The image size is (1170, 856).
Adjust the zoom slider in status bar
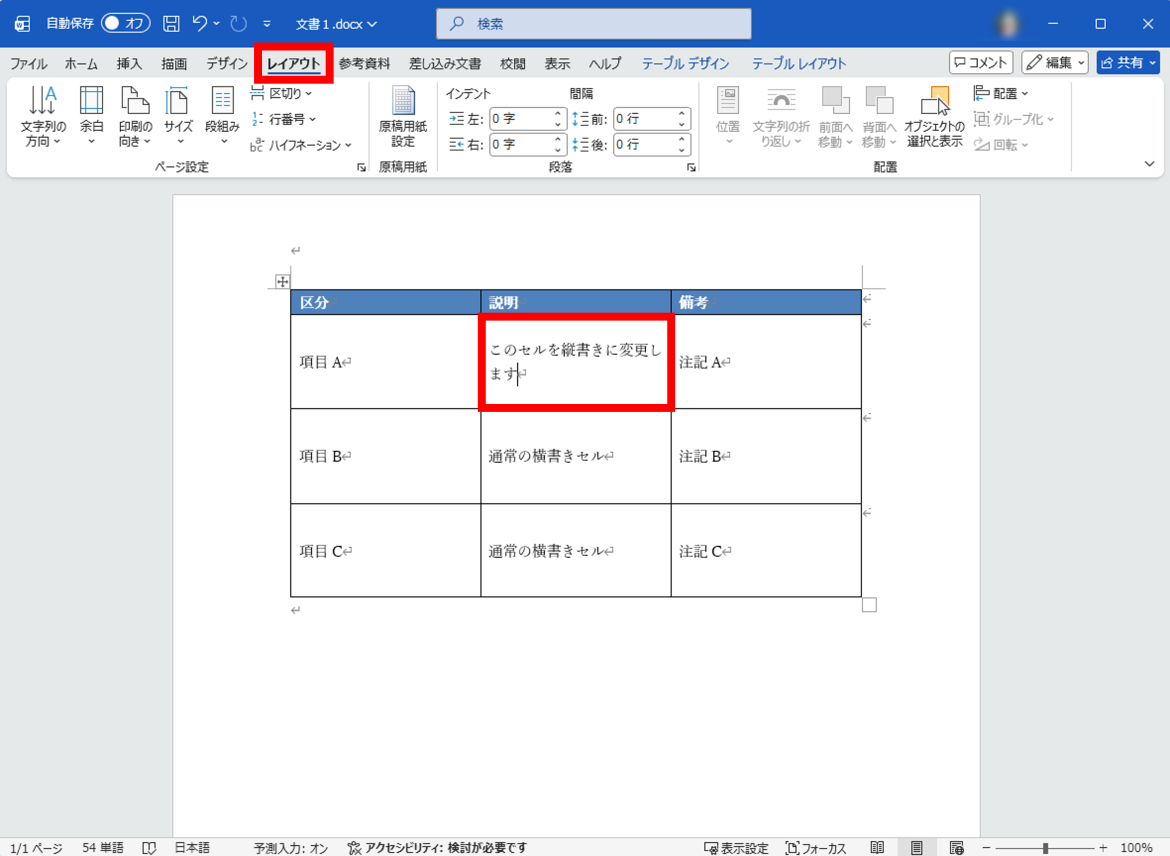(x=1045, y=848)
